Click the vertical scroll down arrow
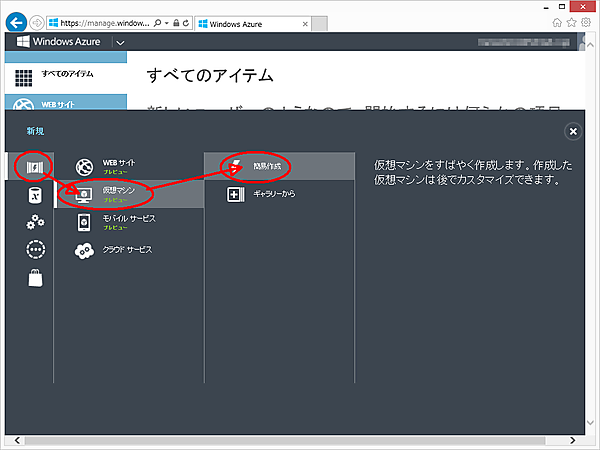This screenshot has height=450, width=600. (590, 423)
